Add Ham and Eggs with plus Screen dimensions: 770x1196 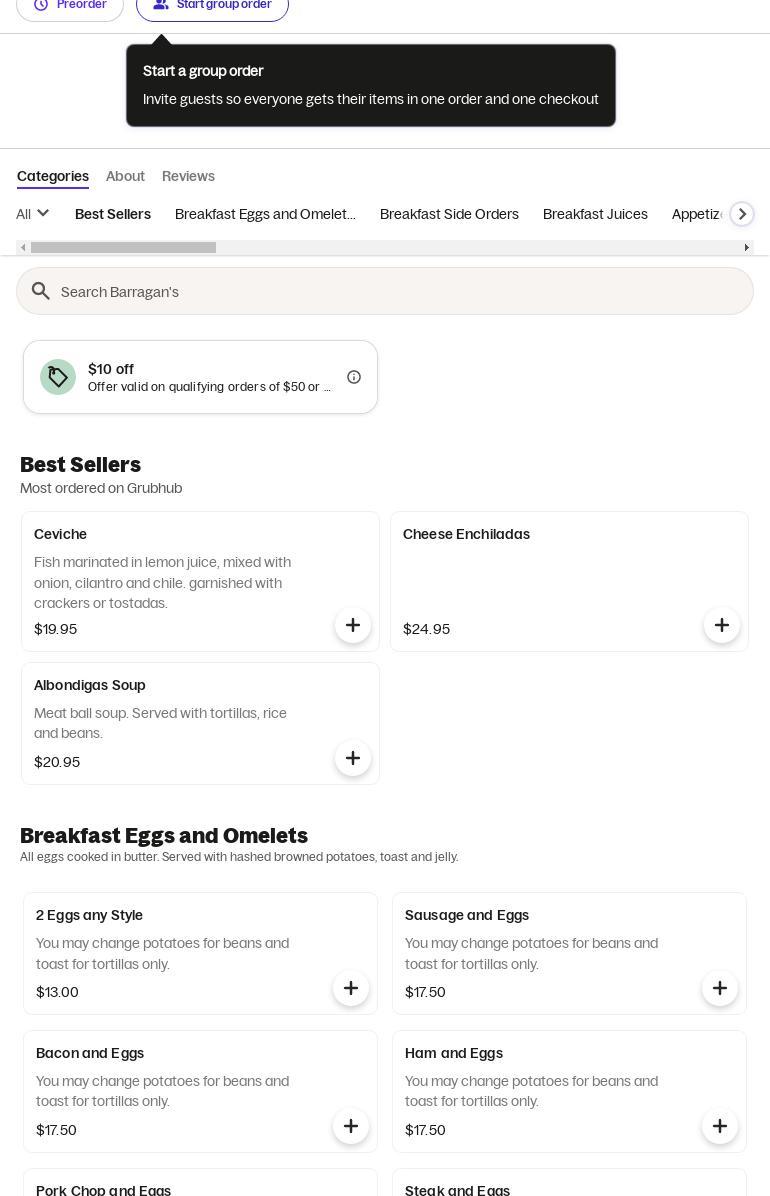(x=720, y=1126)
